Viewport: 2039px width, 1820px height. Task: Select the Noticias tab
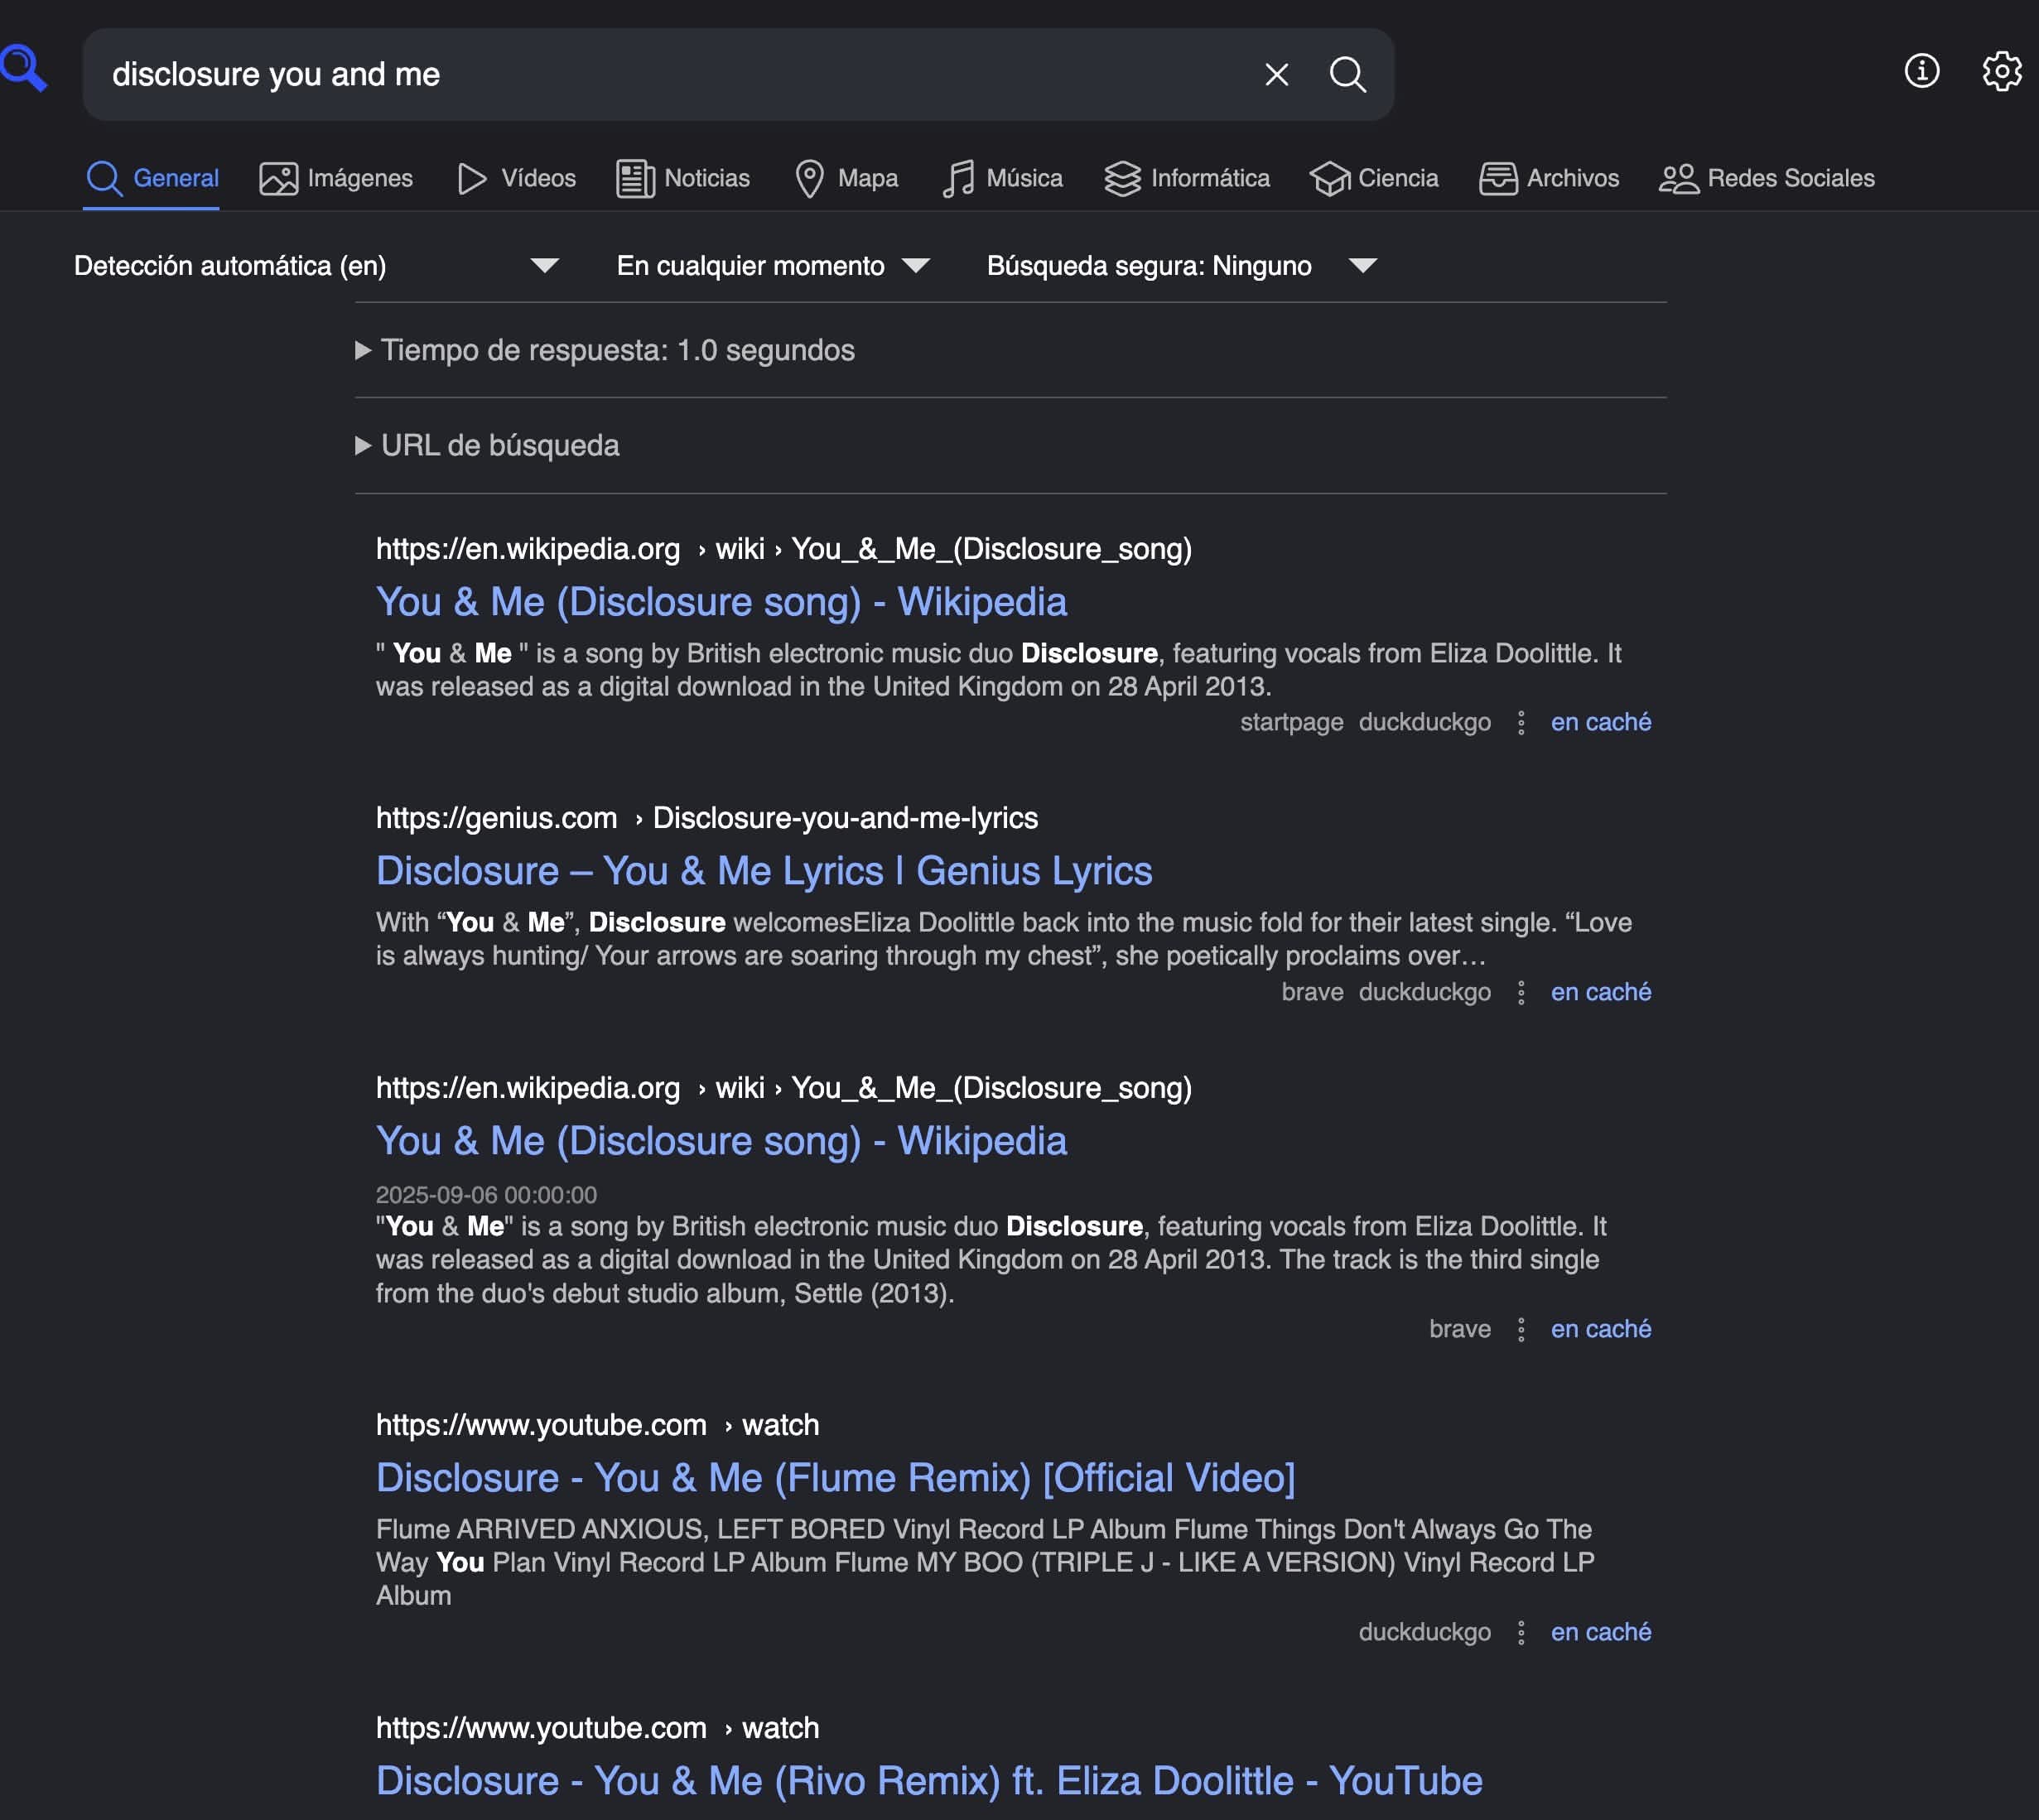(x=683, y=178)
